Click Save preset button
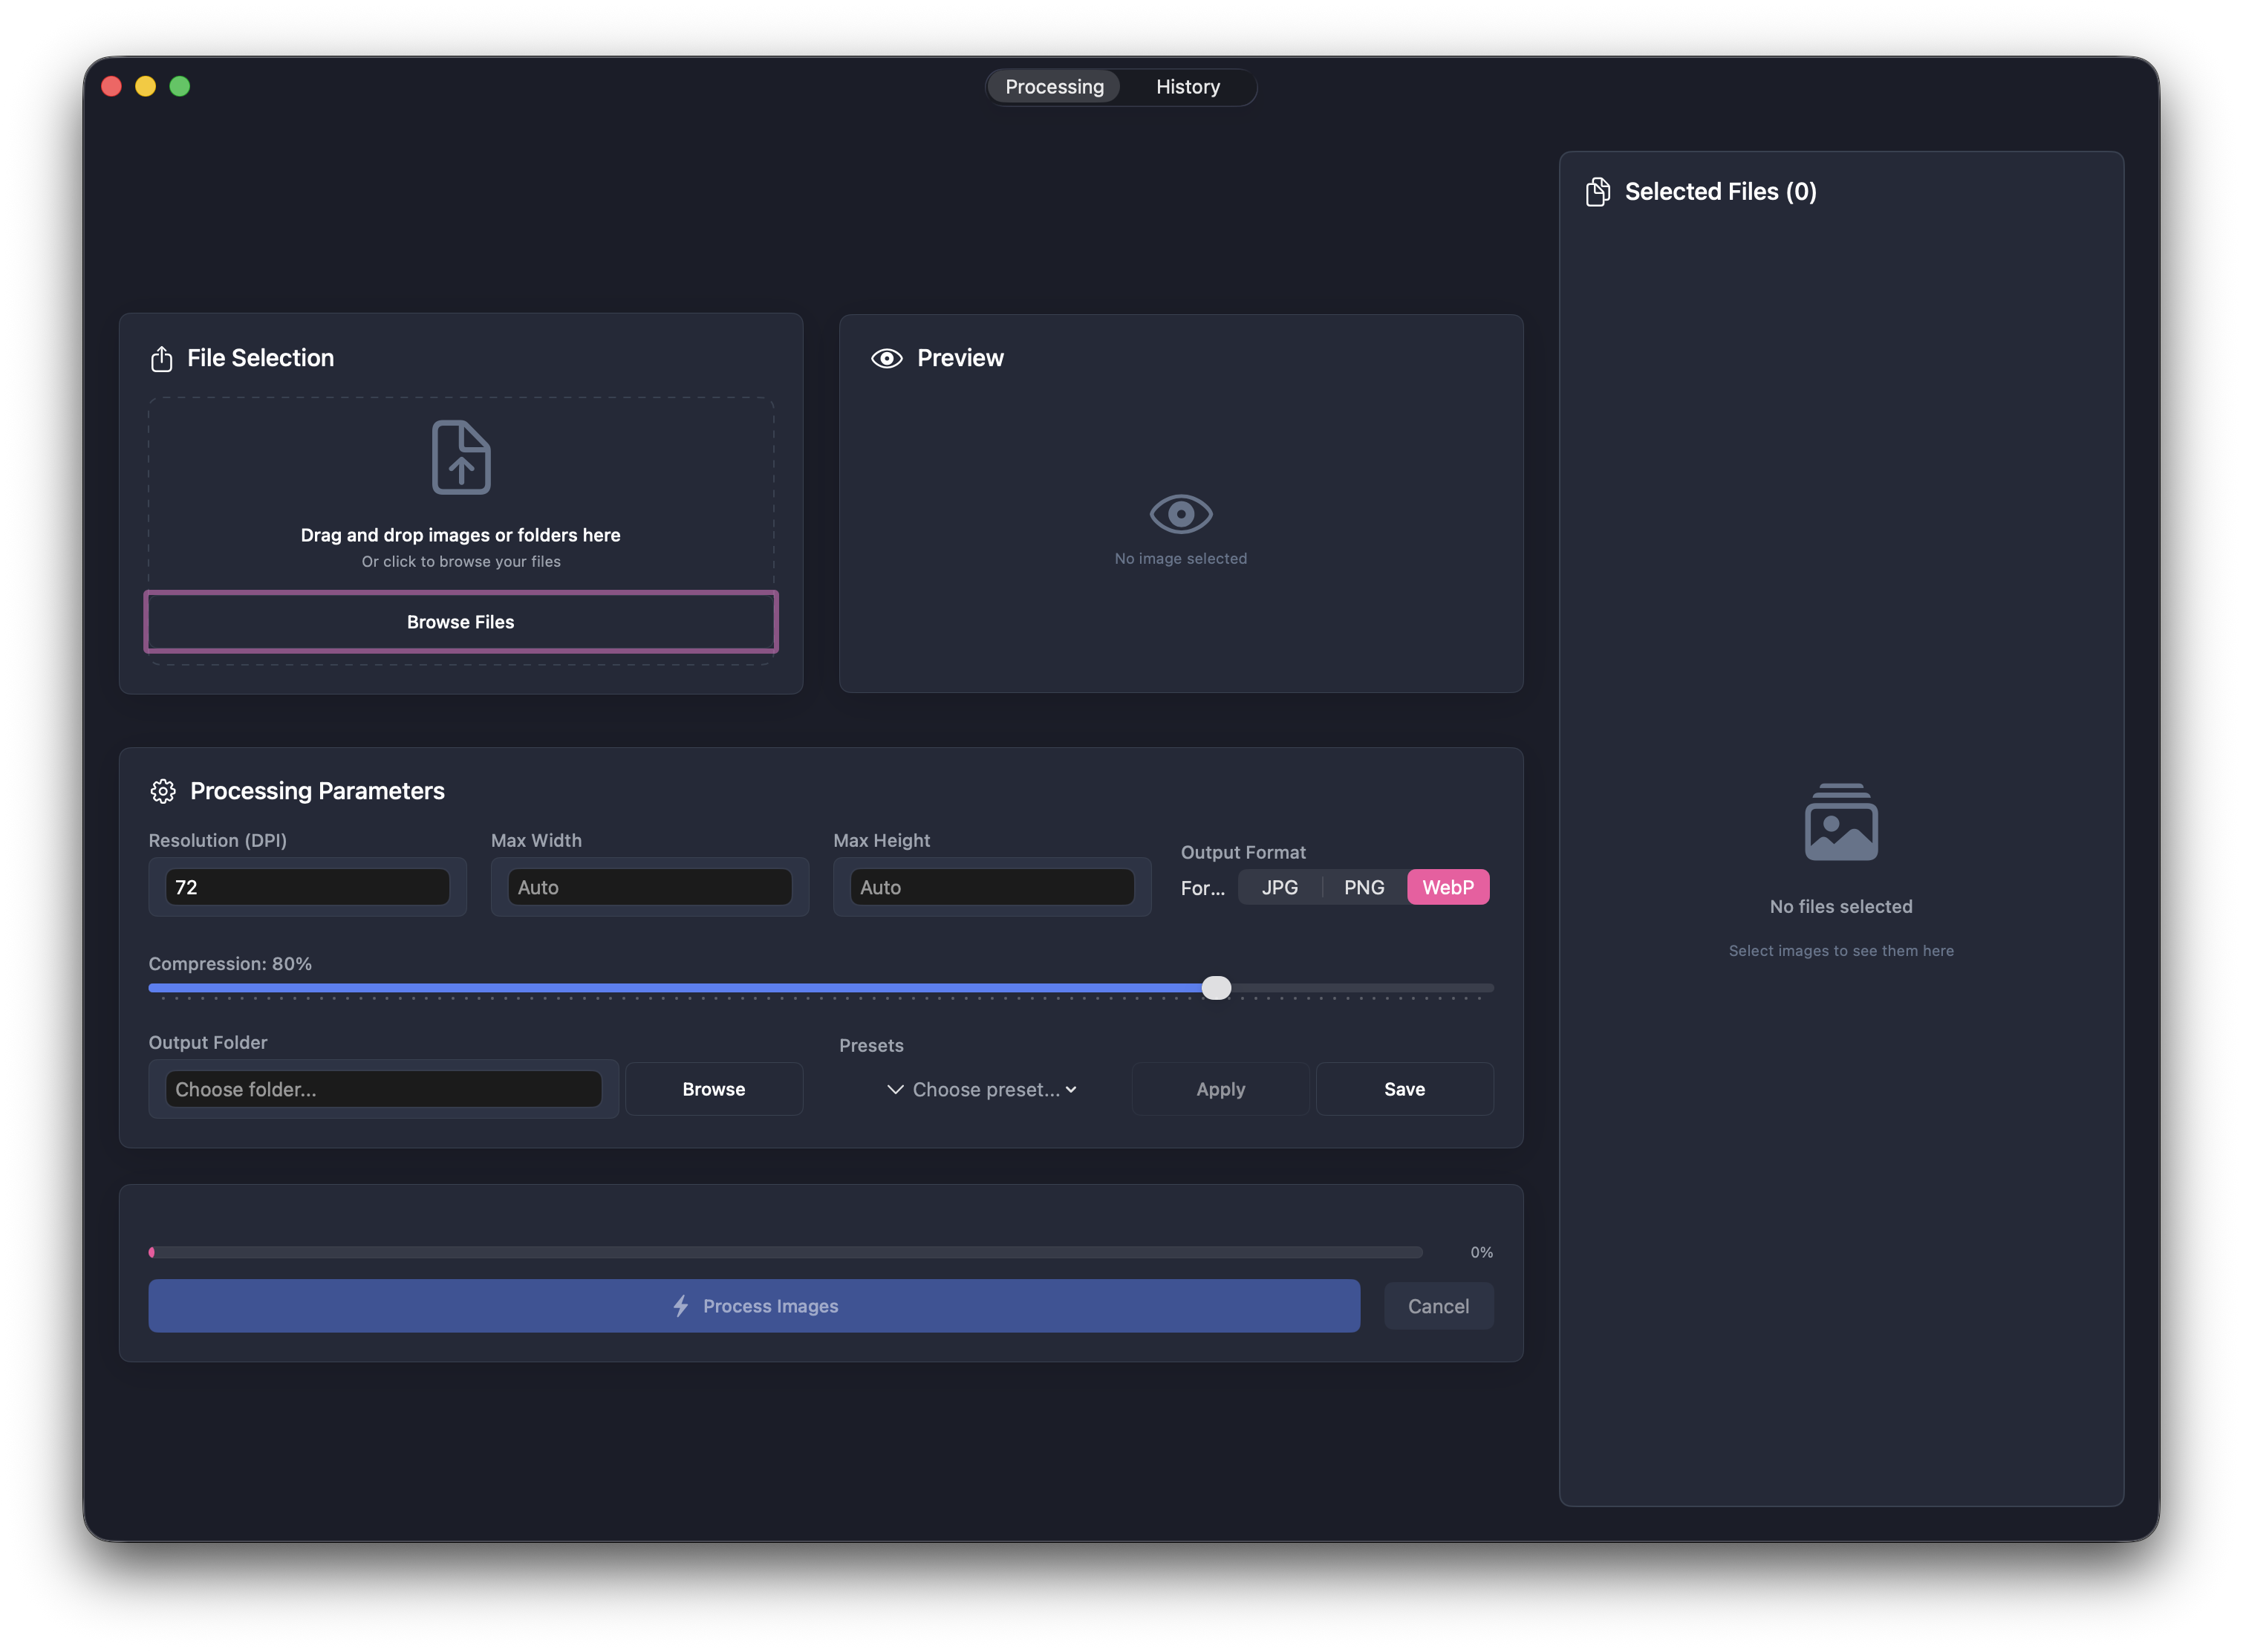This screenshot has width=2243, height=1652. pos(1403,1090)
